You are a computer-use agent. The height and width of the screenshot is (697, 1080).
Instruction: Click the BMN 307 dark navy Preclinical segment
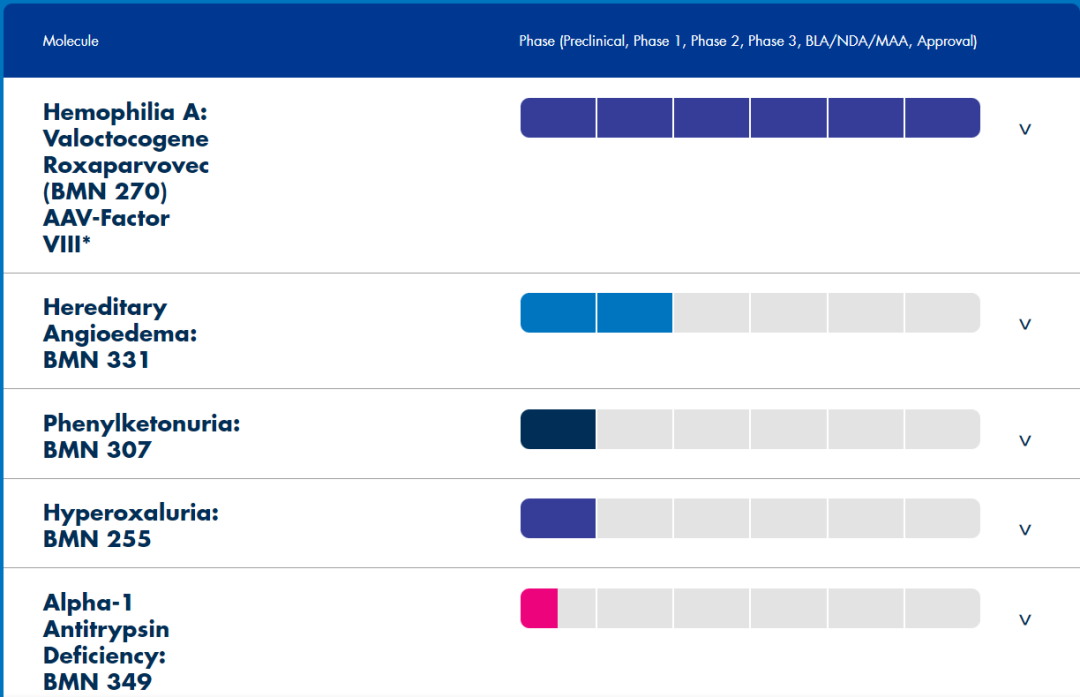[x=558, y=429]
